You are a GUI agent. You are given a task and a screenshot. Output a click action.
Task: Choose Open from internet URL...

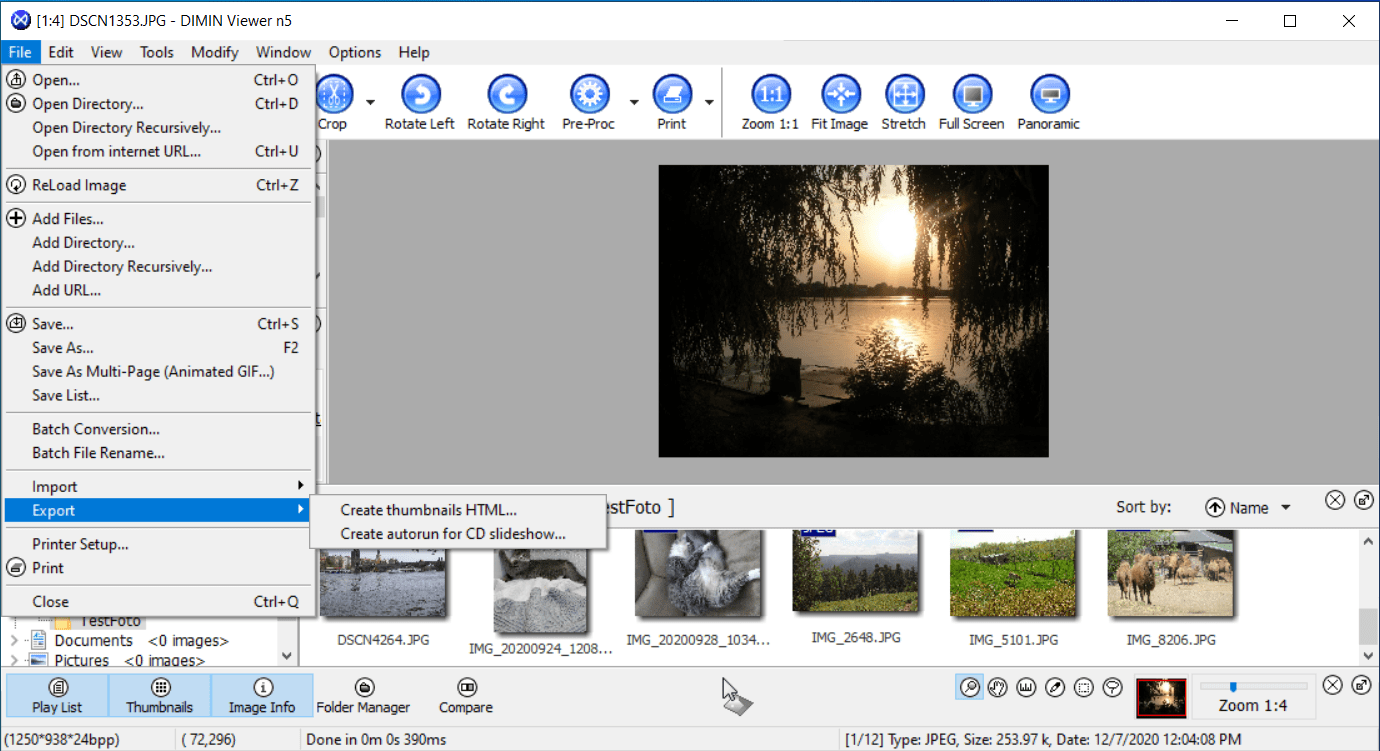click(159, 152)
